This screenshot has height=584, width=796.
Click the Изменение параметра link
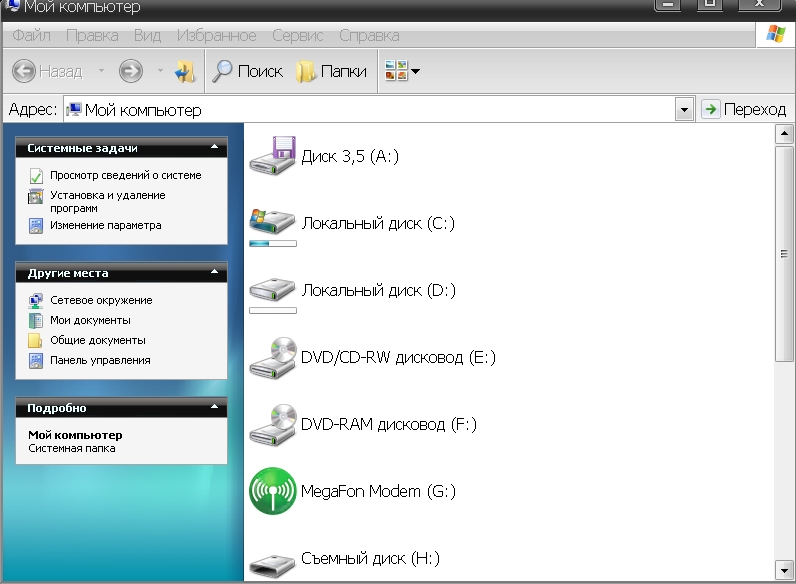106,225
